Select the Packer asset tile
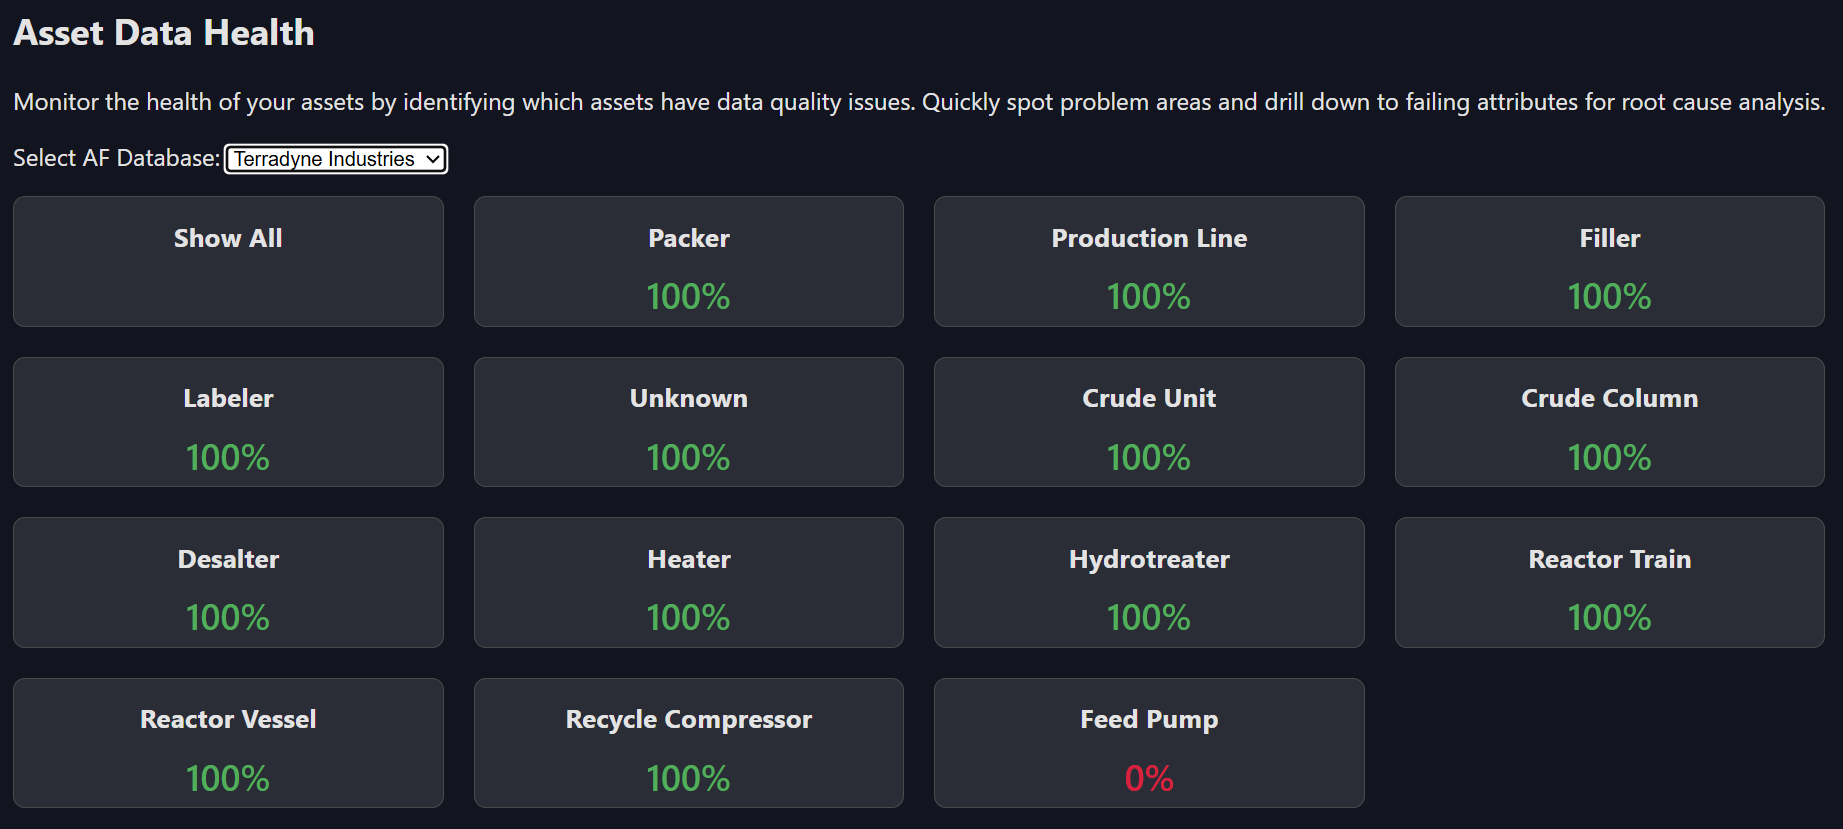 [689, 262]
